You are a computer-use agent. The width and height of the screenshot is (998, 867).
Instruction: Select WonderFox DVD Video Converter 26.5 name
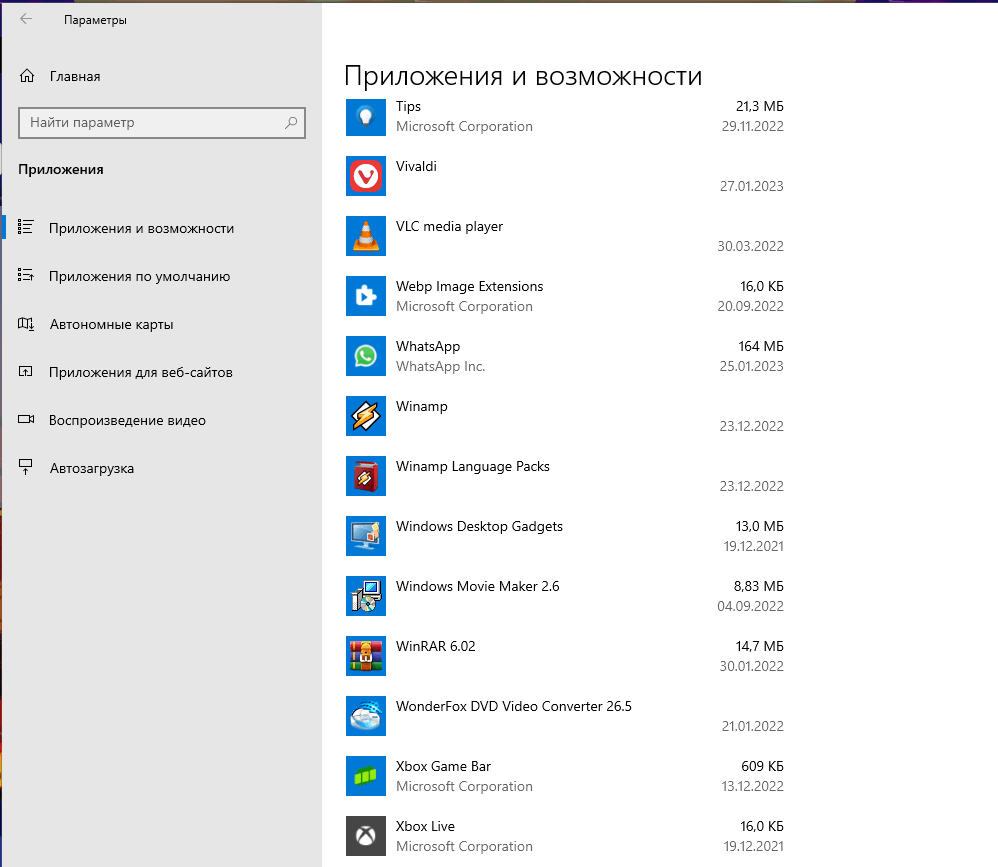[514, 706]
